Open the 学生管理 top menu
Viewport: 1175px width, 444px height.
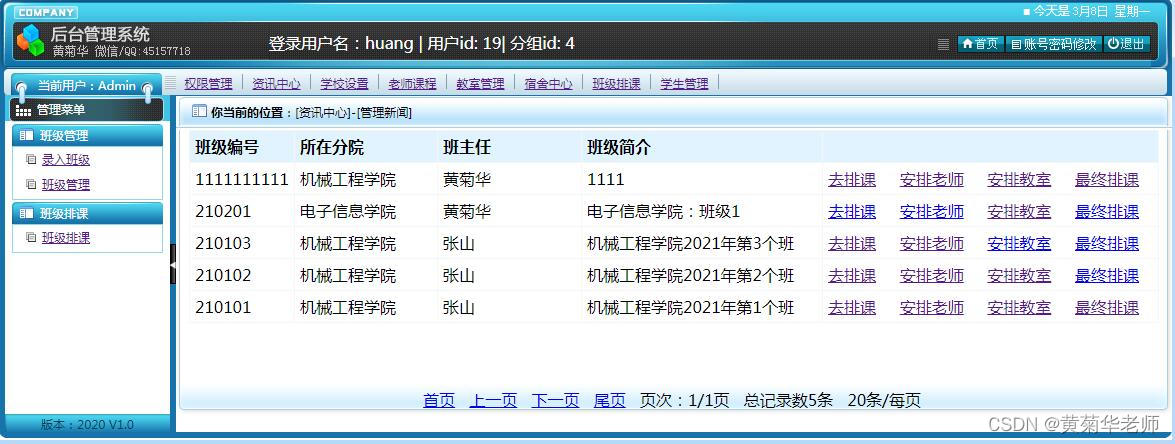684,84
